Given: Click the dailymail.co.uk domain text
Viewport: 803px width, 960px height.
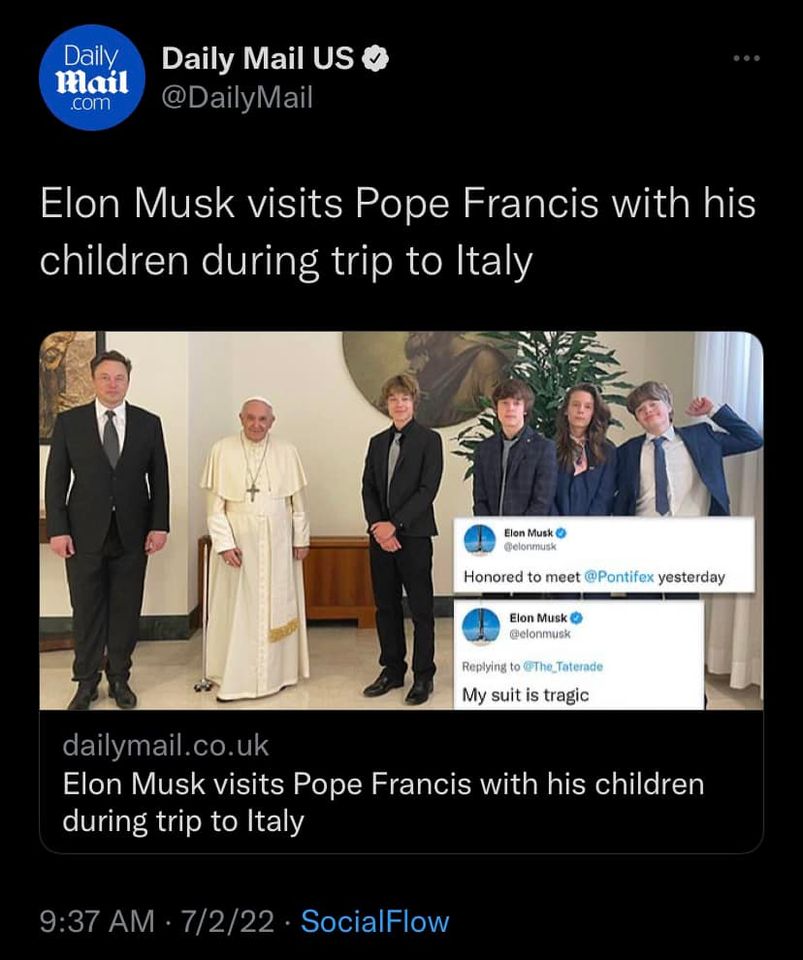Looking at the screenshot, I should point(165,745).
